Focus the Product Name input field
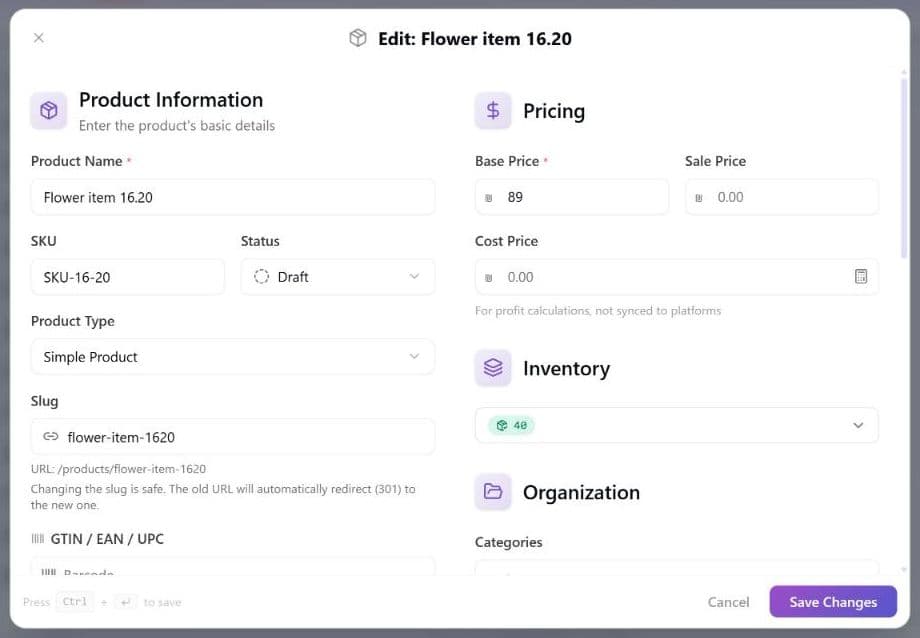Image resolution: width=920 pixels, height=638 pixels. click(x=233, y=197)
